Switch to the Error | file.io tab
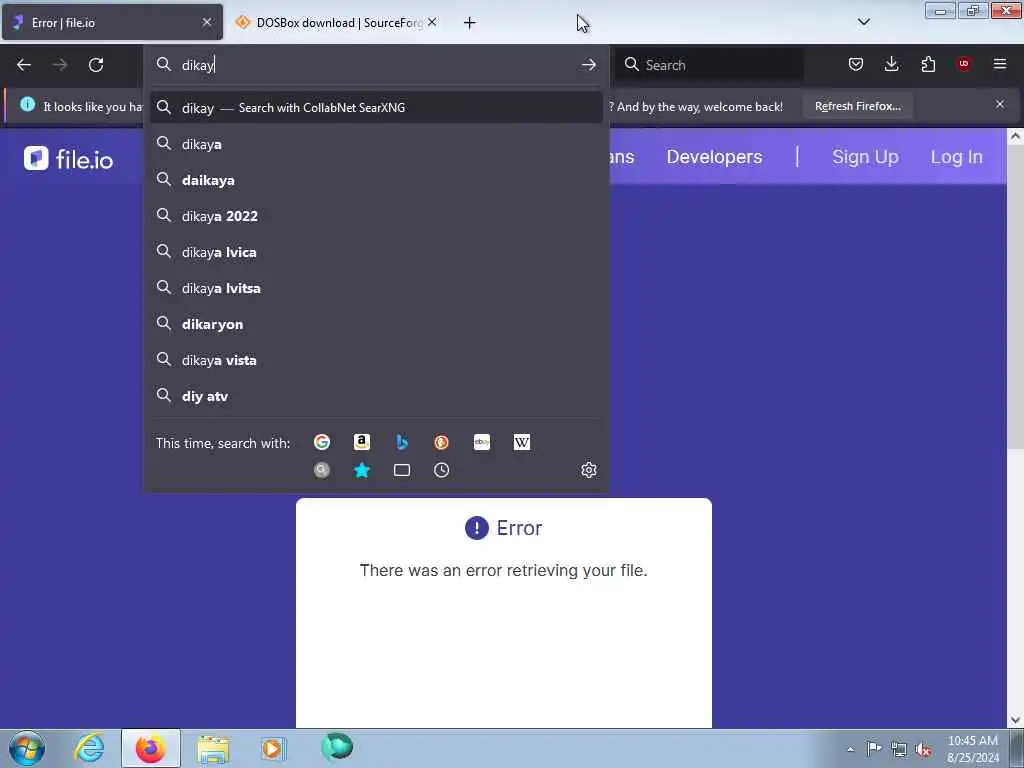This screenshot has height=768, width=1024. (112, 23)
